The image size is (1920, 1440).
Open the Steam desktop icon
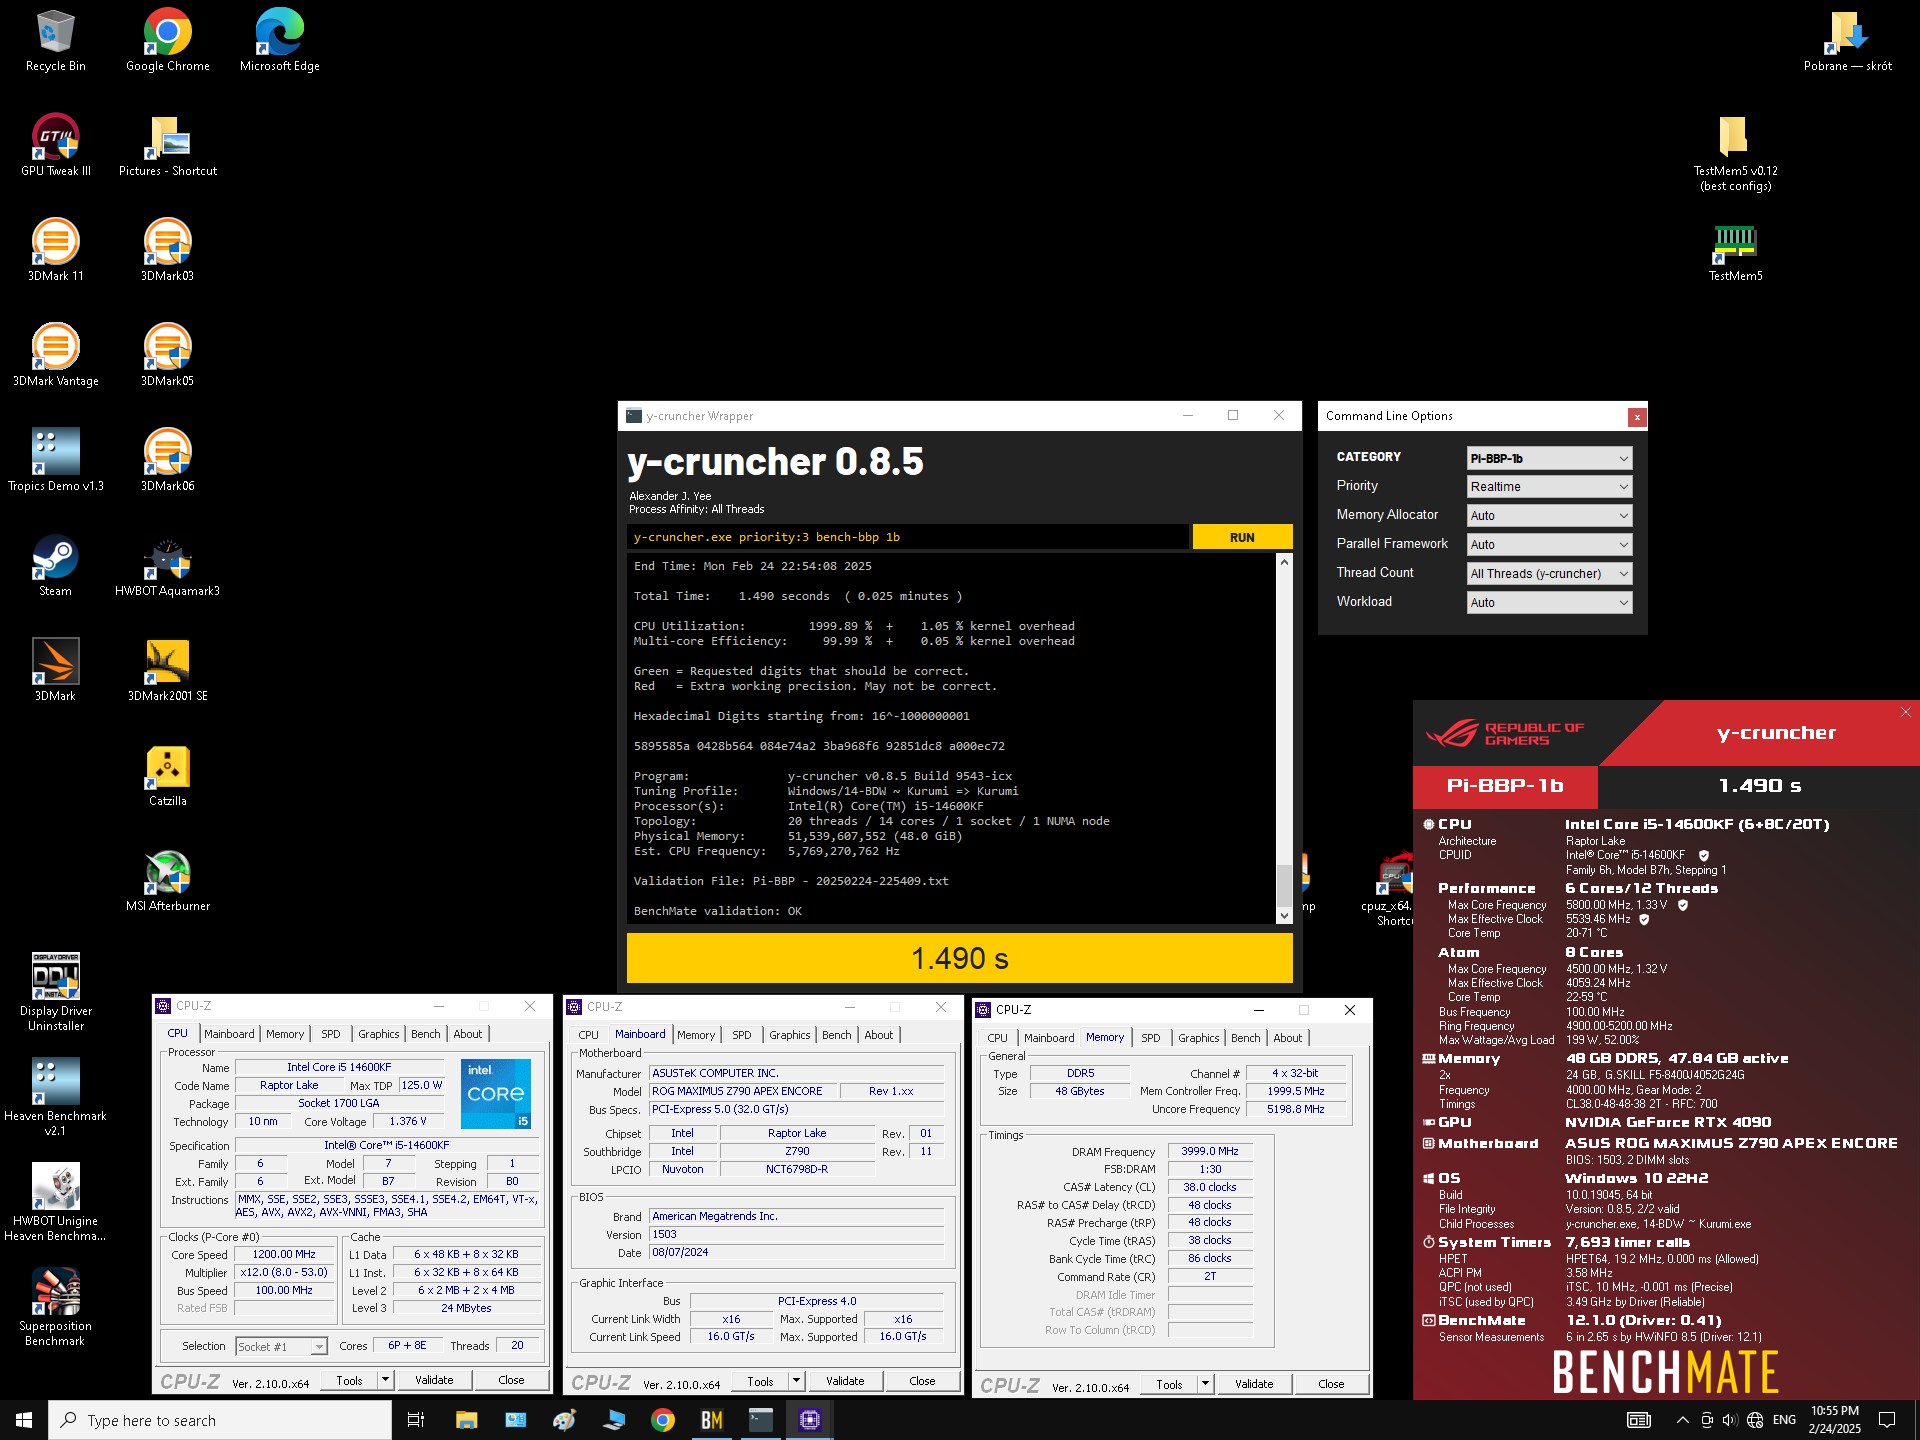click(x=56, y=567)
